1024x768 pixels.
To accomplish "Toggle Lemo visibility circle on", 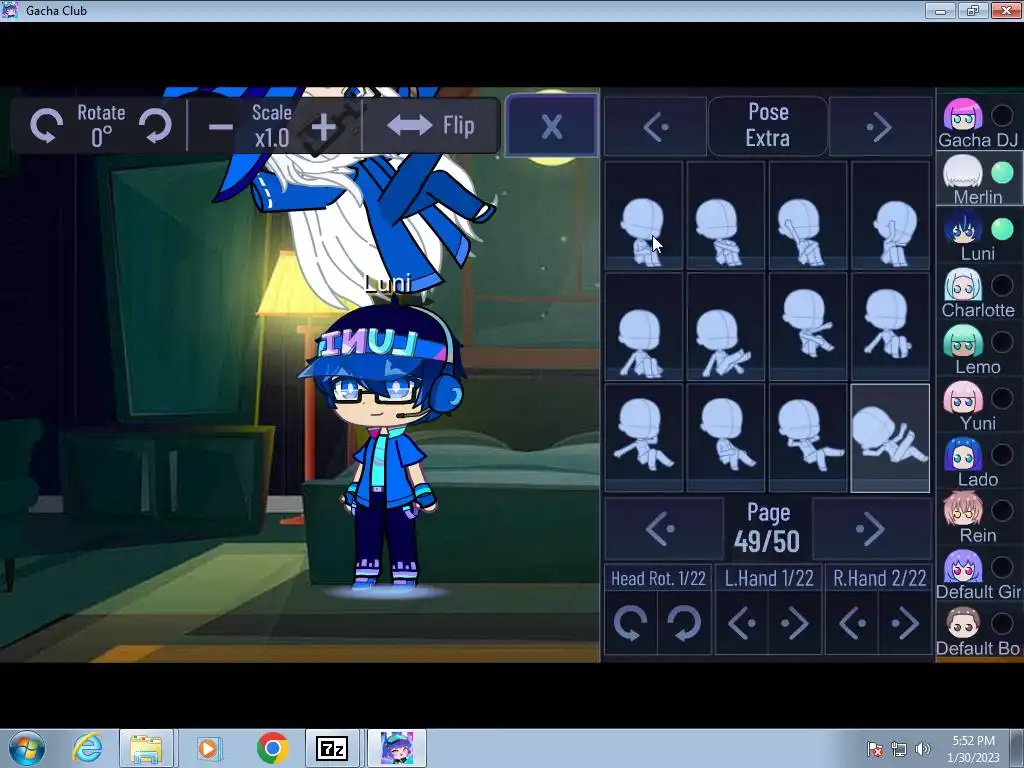I will (1002, 342).
